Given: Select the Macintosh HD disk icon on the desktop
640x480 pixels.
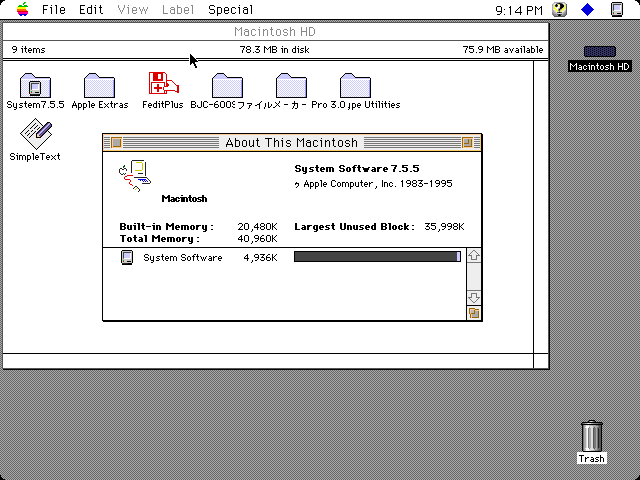Looking at the screenshot, I should point(600,51).
